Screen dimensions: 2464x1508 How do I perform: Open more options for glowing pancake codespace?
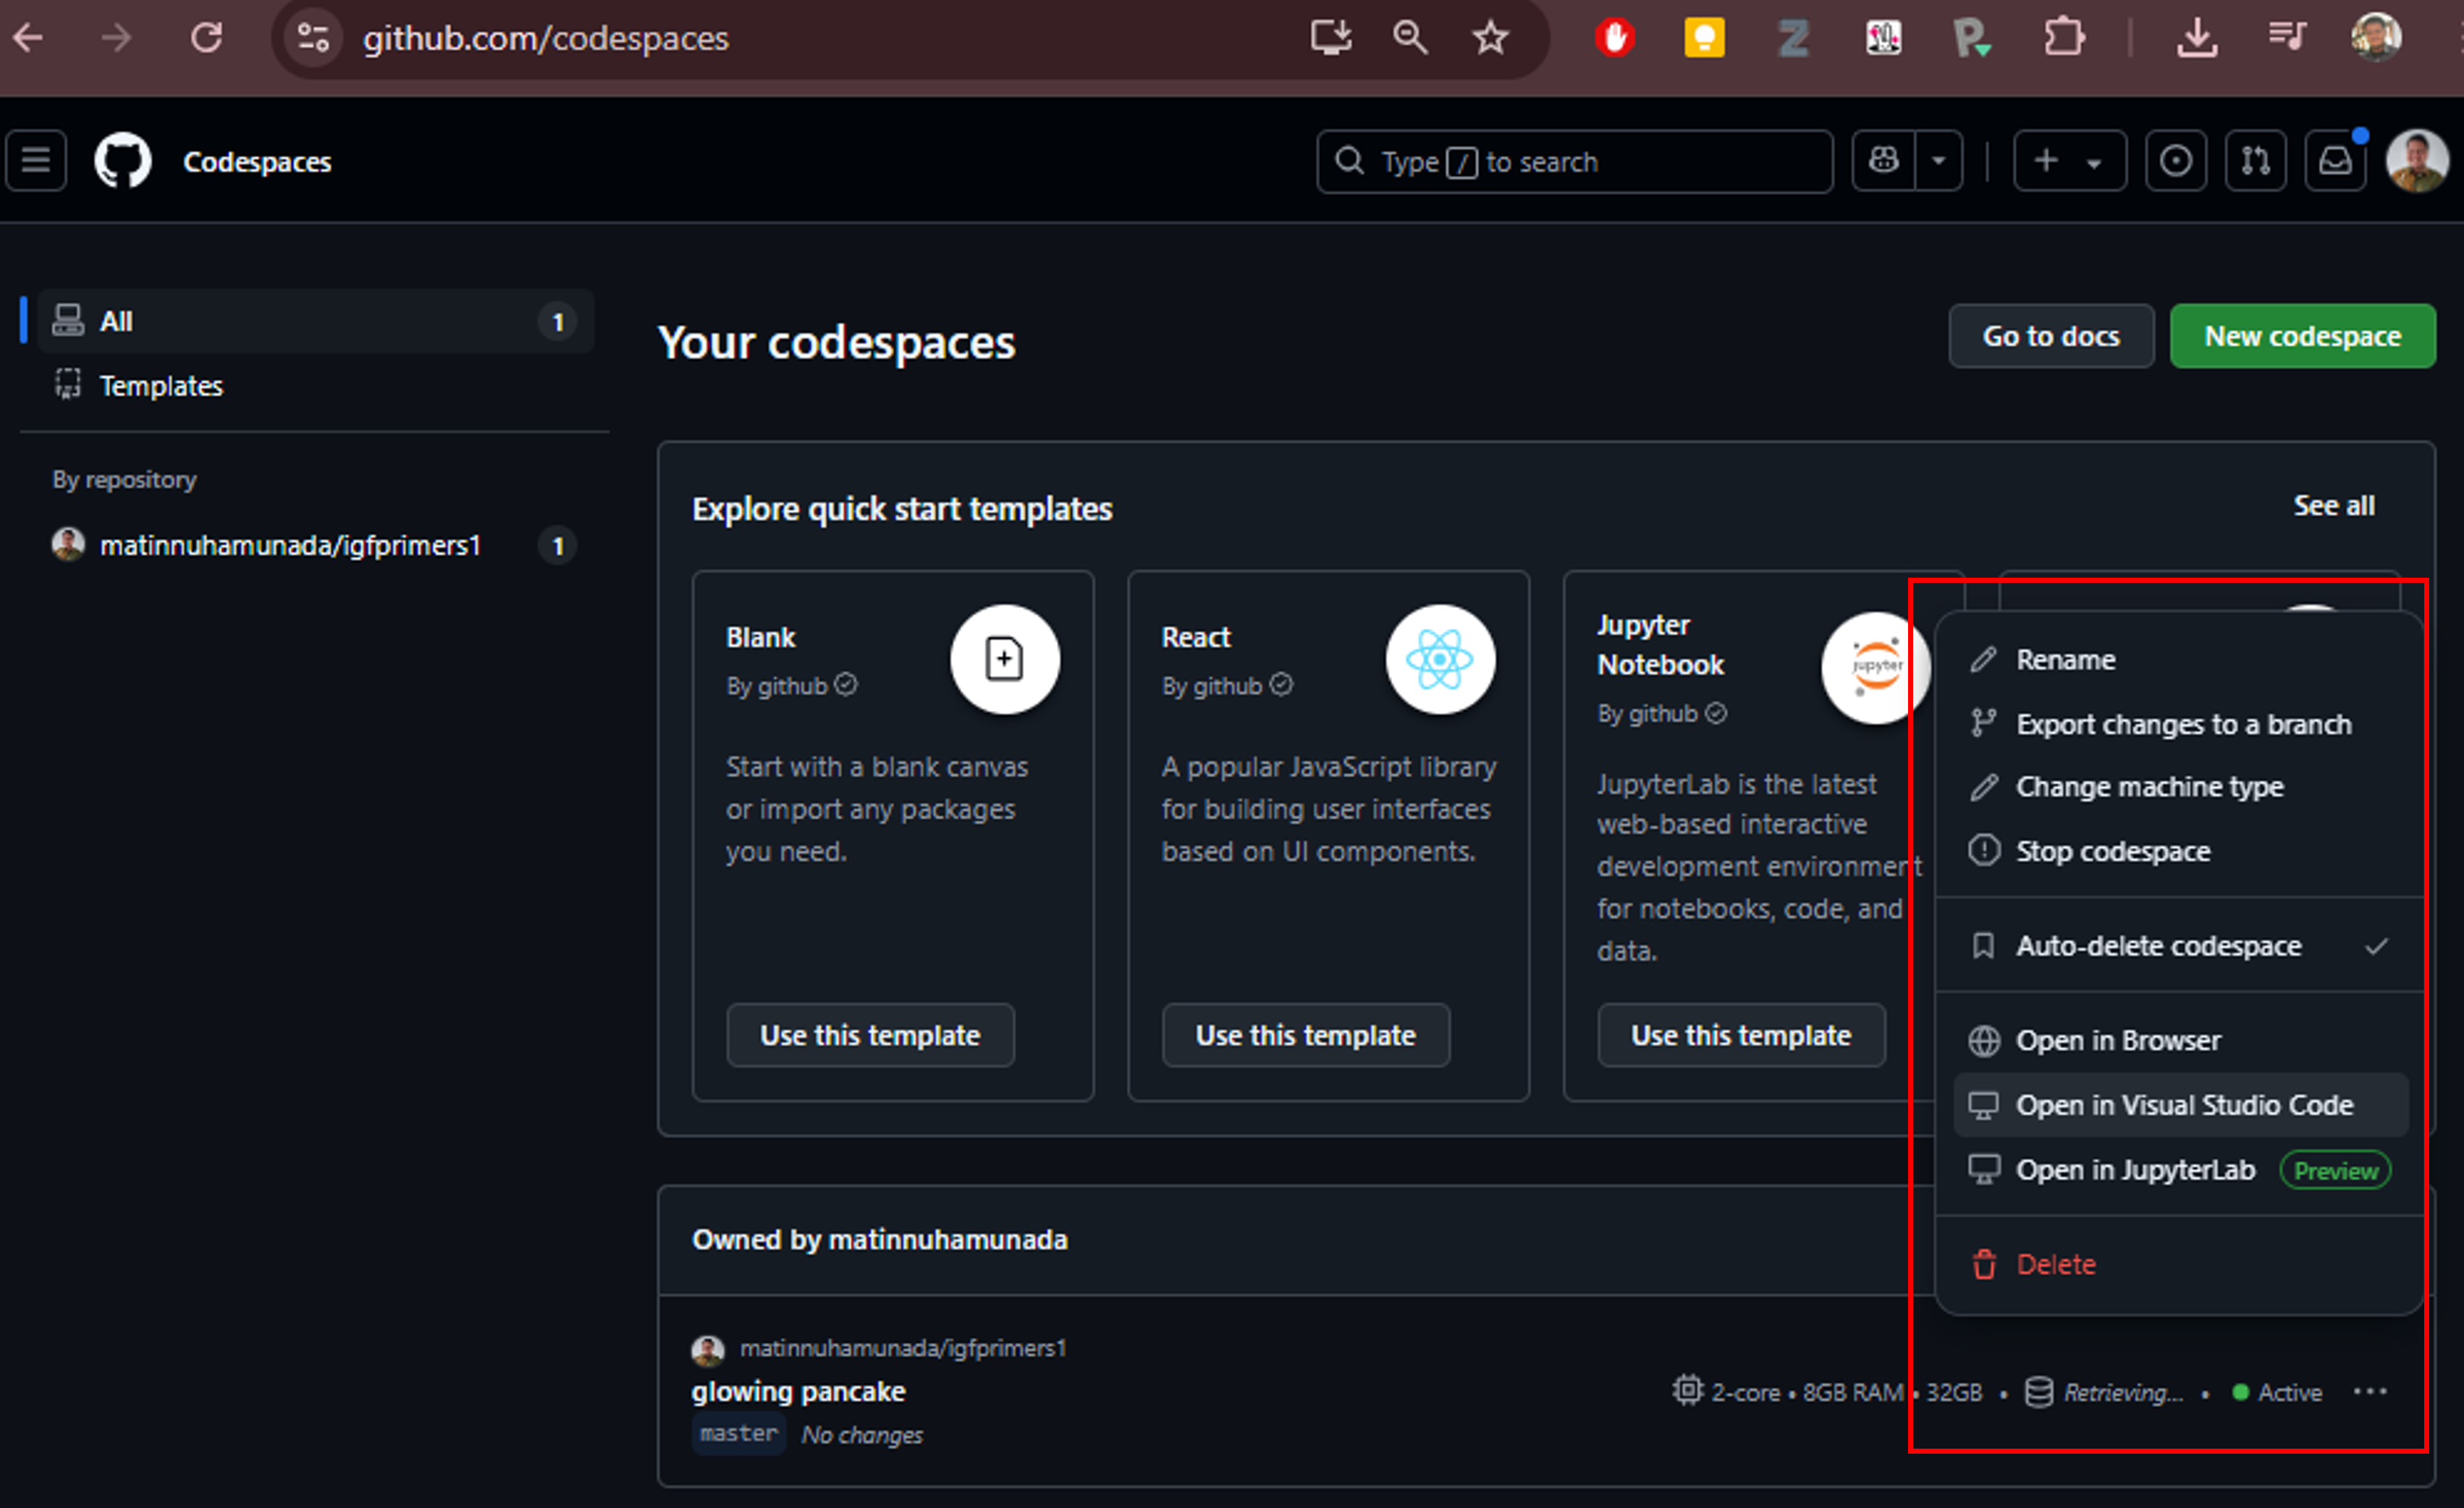click(2370, 1392)
